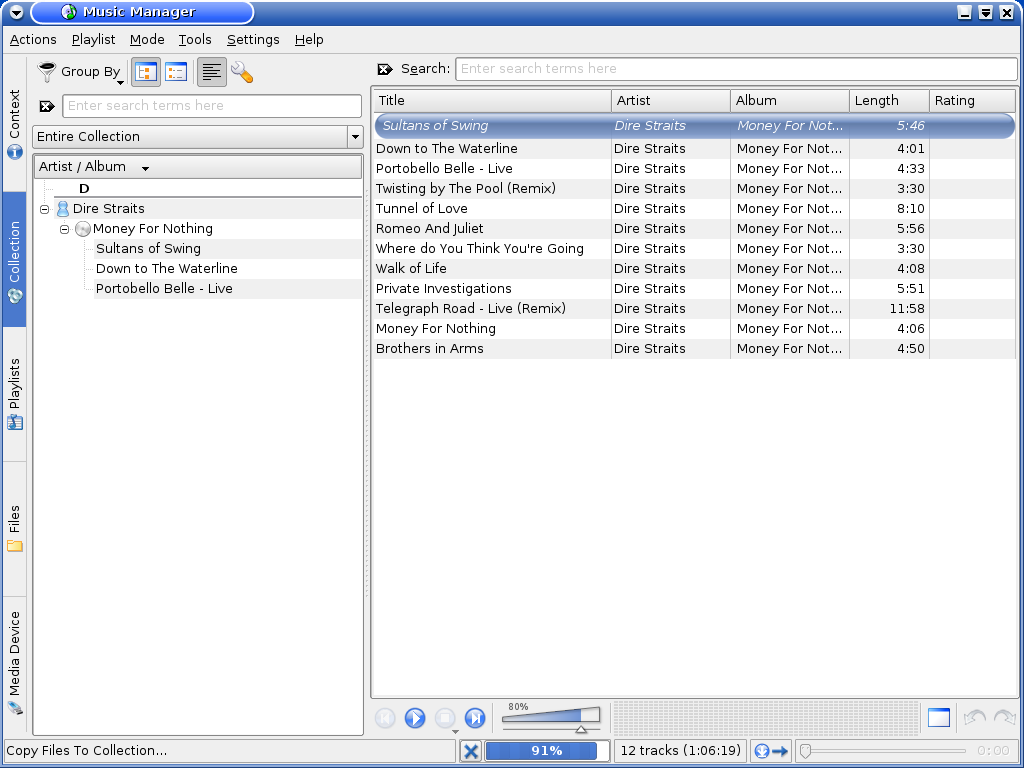Clear the playlist search field icon
Viewport: 1024px width, 768px height.
pos(385,69)
